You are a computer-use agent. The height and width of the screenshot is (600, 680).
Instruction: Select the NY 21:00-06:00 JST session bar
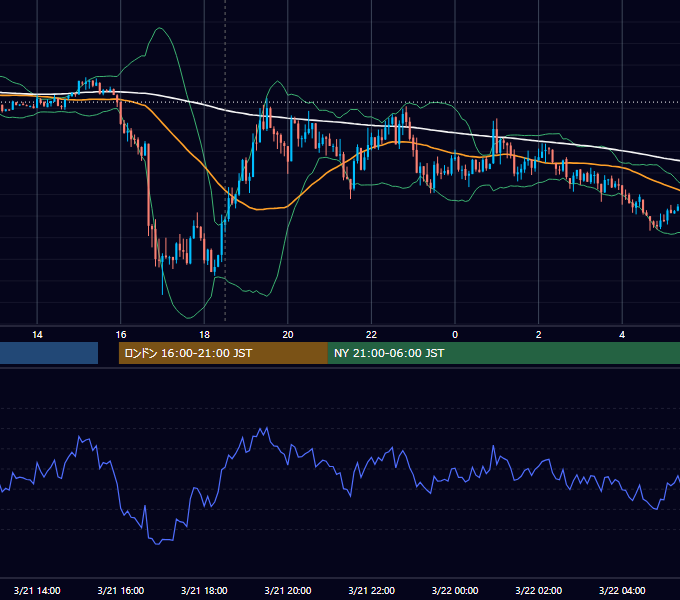point(503,353)
